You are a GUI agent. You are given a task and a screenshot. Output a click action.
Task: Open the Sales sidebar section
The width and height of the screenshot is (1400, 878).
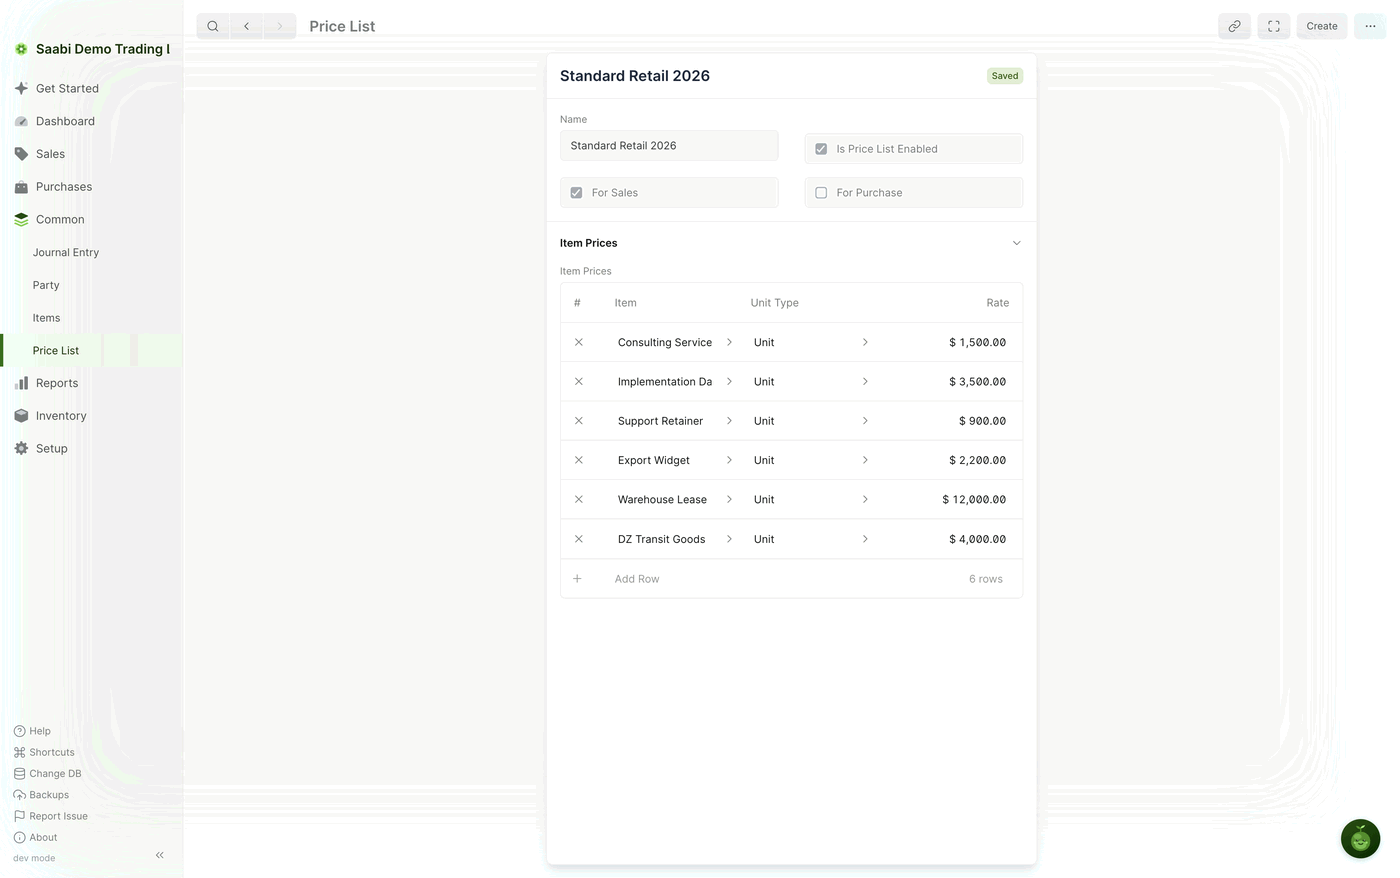(x=91, y=154)
